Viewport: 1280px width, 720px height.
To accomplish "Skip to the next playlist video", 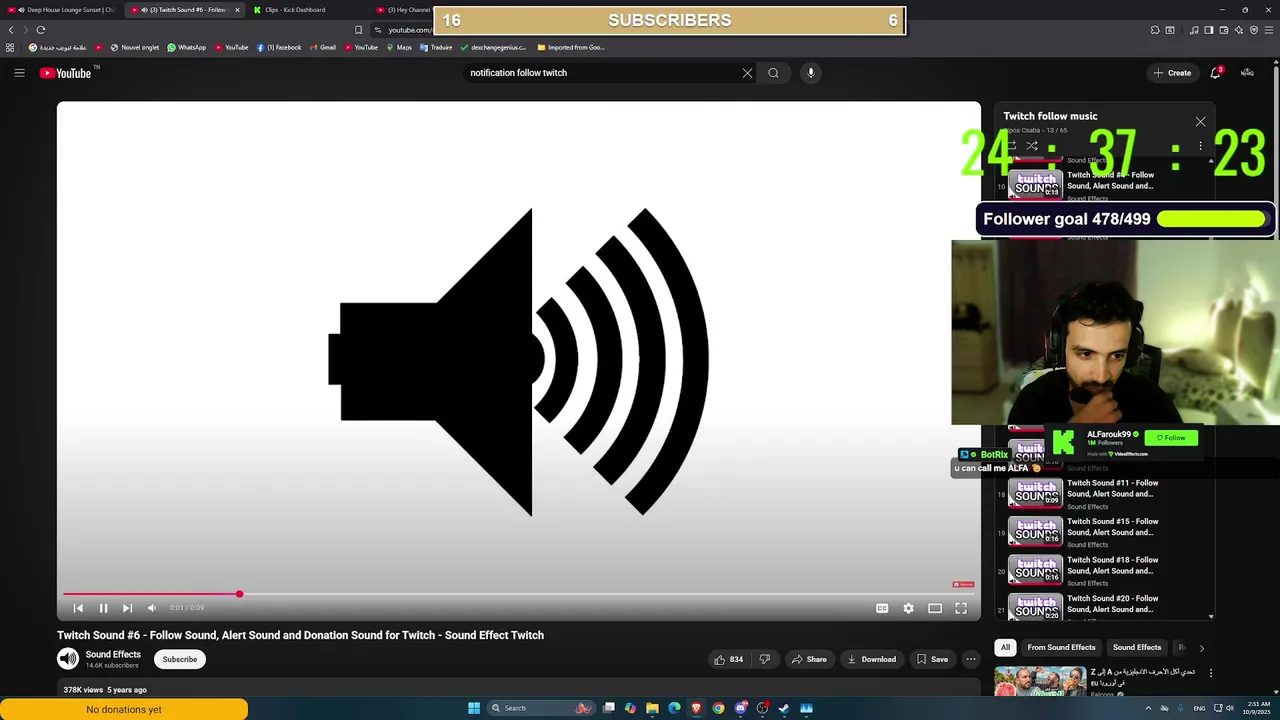I will [x=127, y=608].
